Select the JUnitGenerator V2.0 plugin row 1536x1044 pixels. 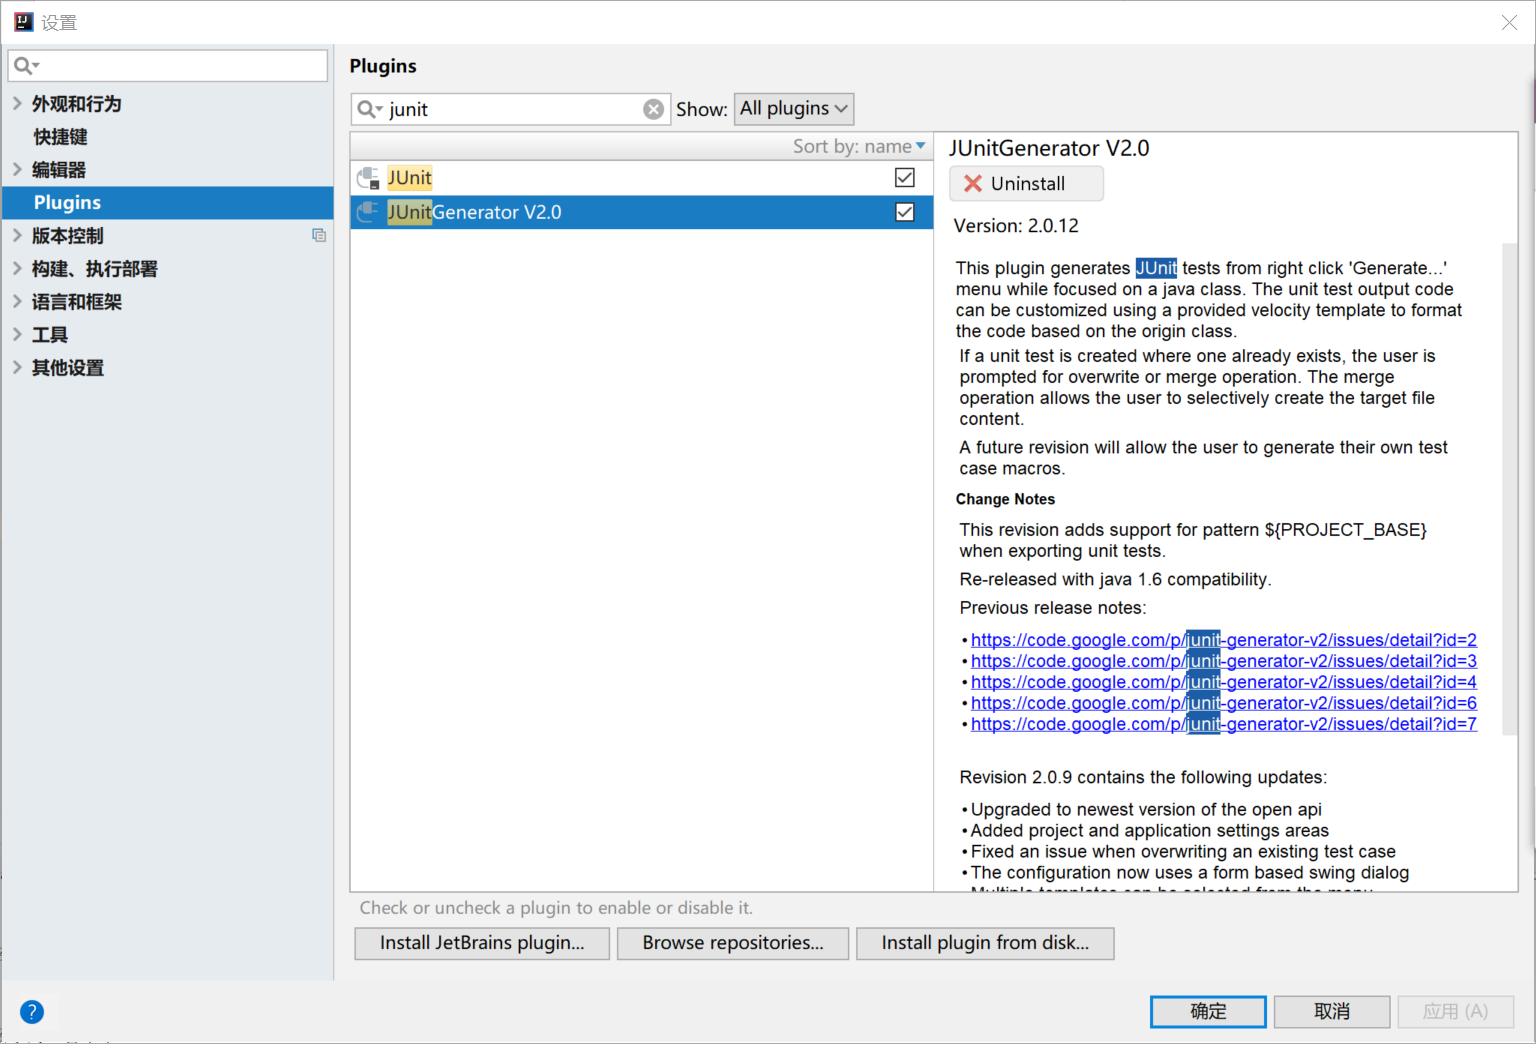tap(641, 212)
